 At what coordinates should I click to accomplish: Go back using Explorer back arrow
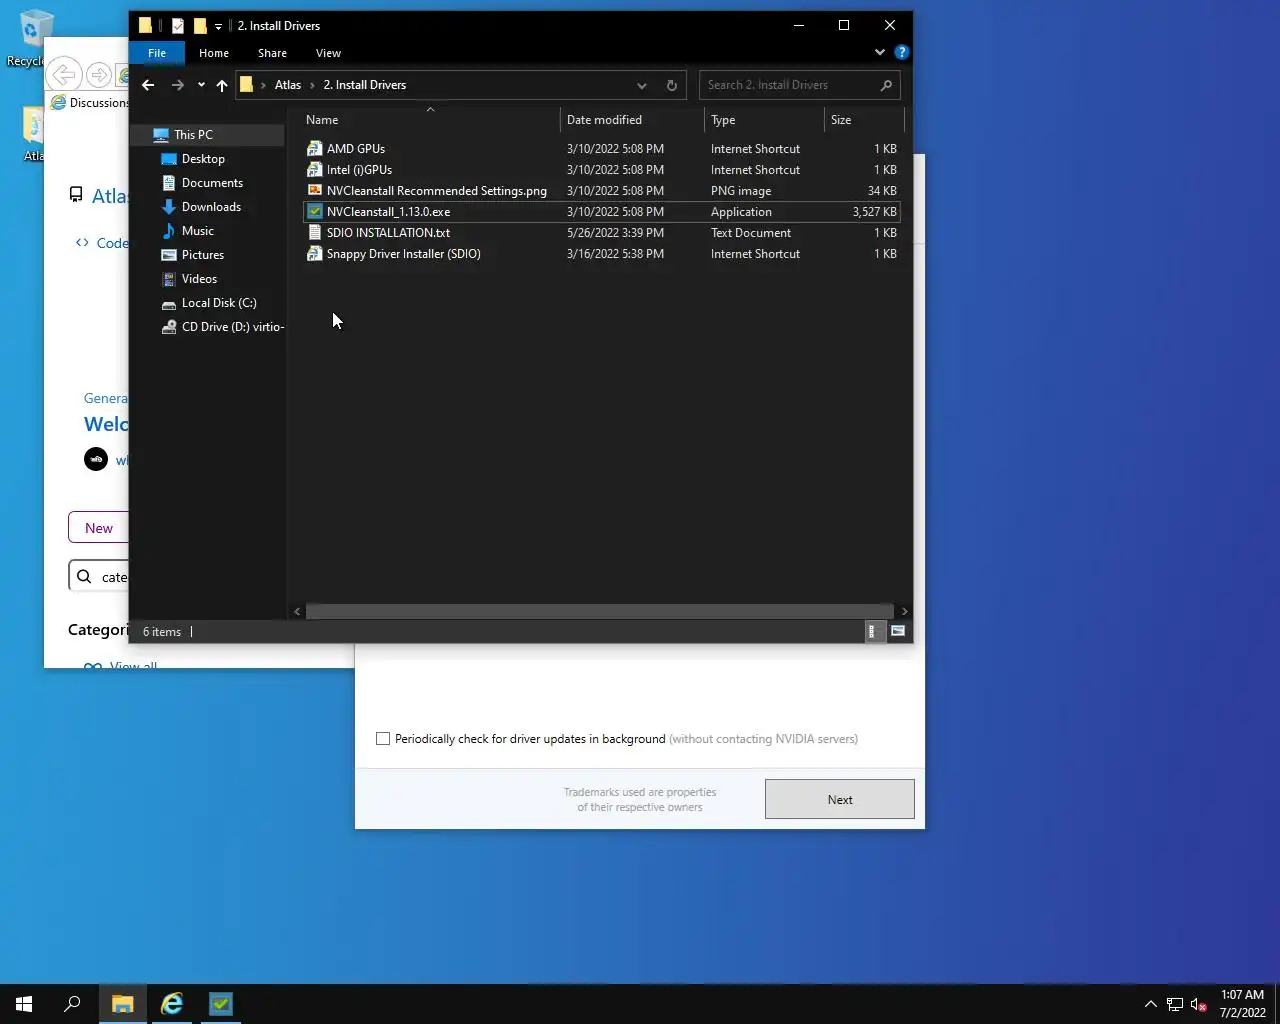click(x=148, y=85)
